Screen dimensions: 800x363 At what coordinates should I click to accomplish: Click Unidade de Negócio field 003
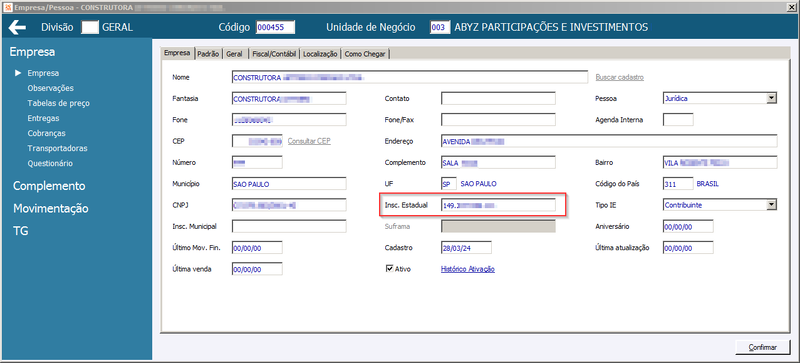pos(440,28)
